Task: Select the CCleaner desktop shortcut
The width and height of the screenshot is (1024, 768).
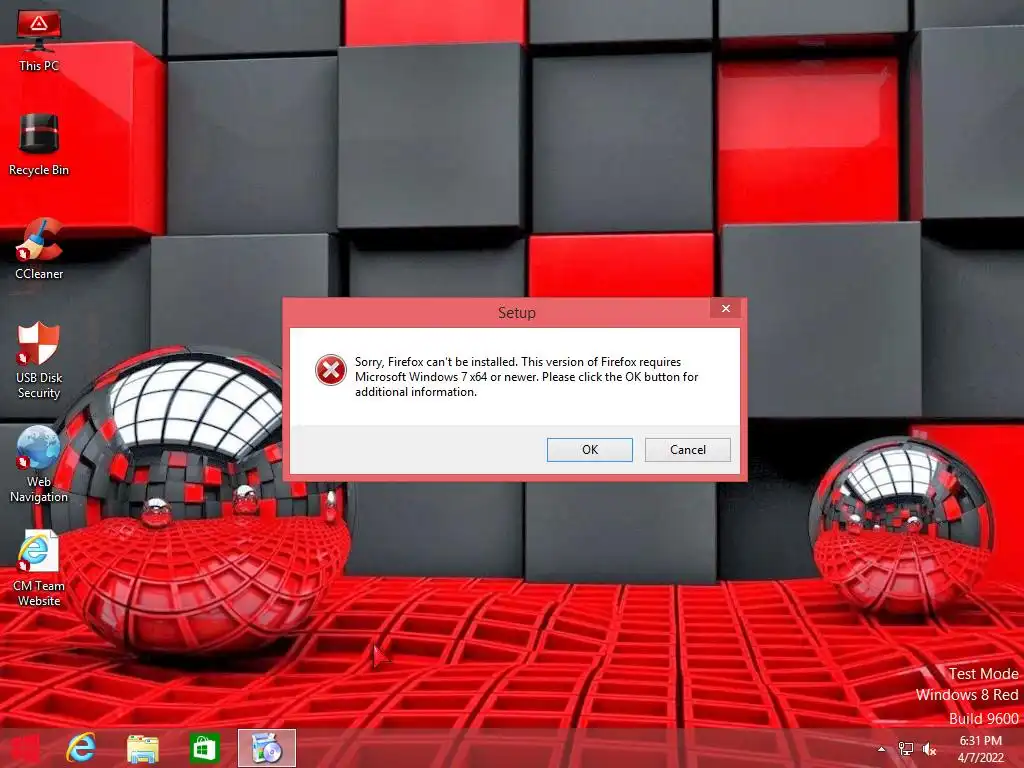Action: [x=39, y=248]
